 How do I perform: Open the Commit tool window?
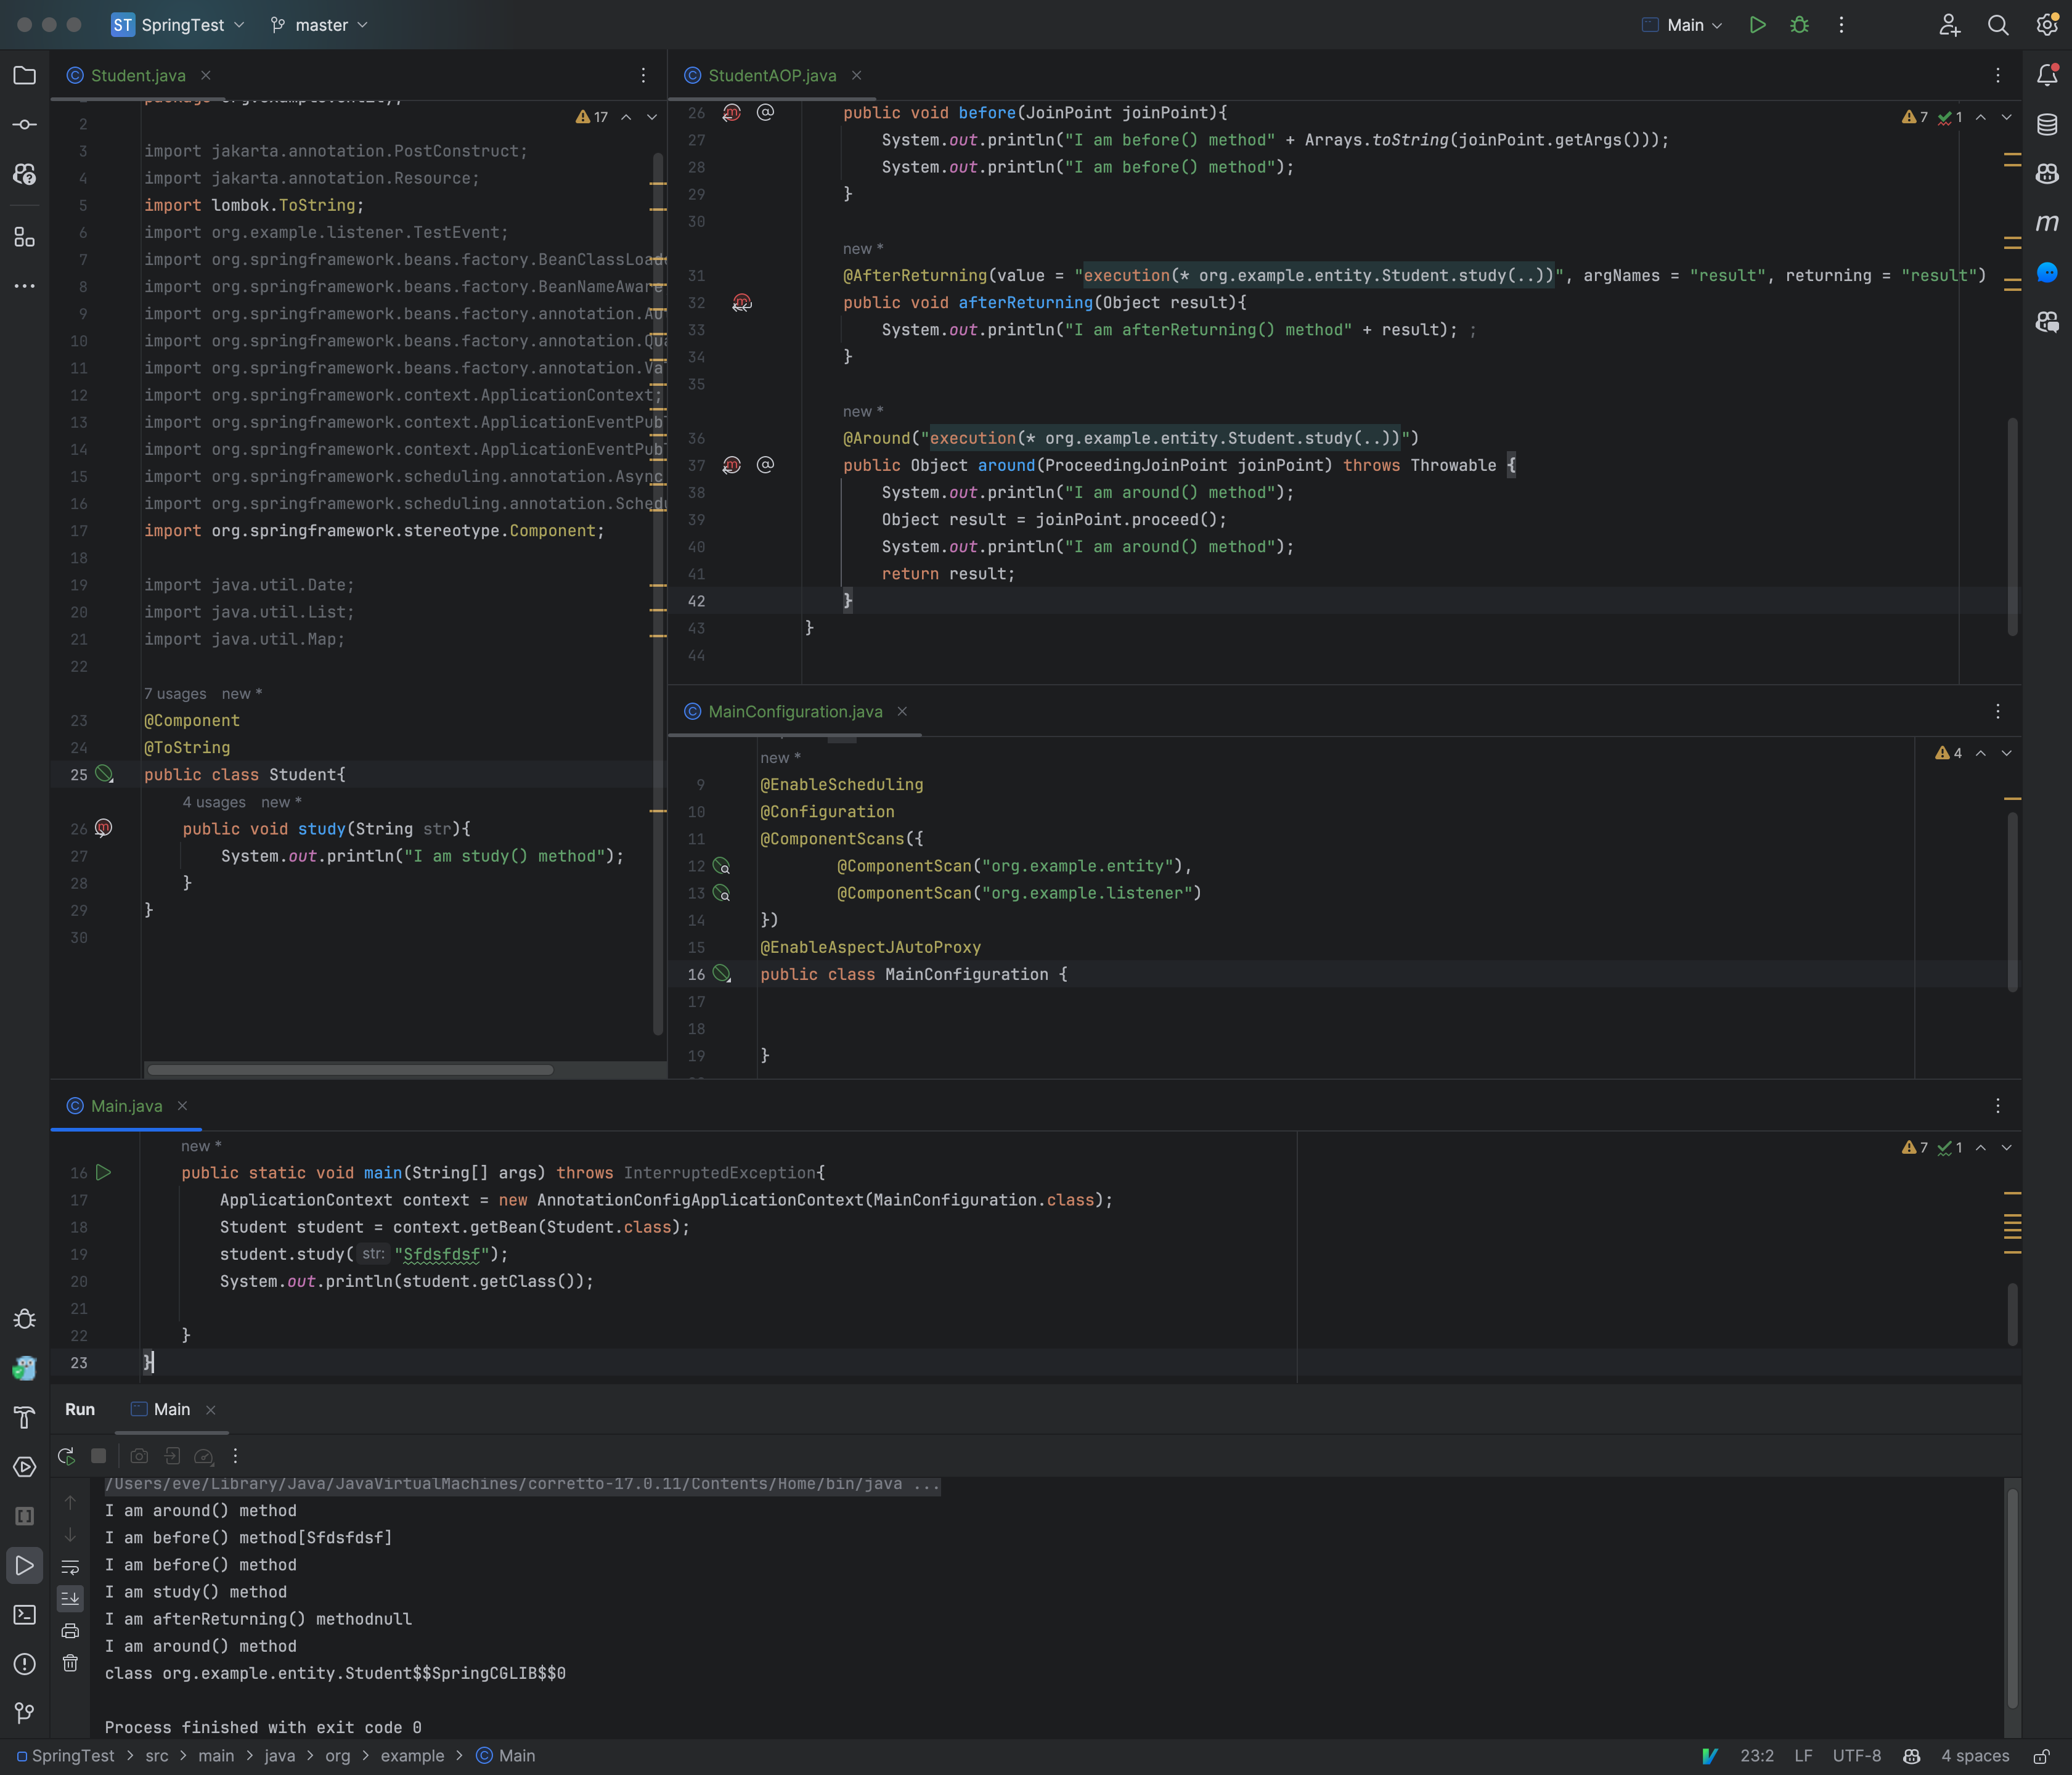click(x=25, y=124)
